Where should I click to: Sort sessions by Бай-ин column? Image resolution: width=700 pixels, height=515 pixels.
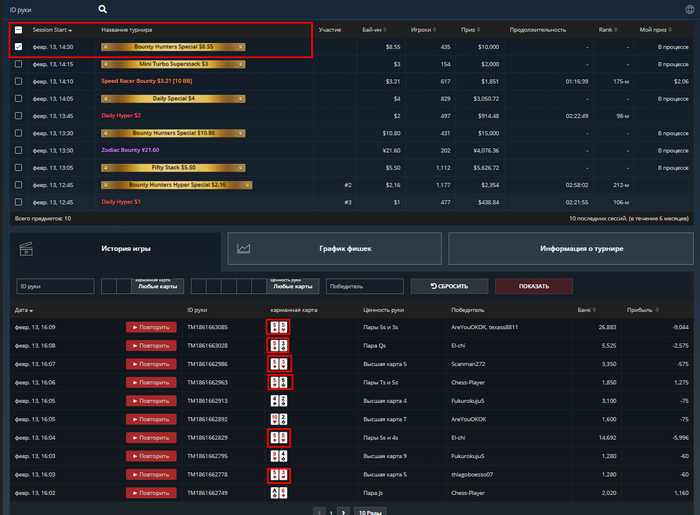point(374,30)
